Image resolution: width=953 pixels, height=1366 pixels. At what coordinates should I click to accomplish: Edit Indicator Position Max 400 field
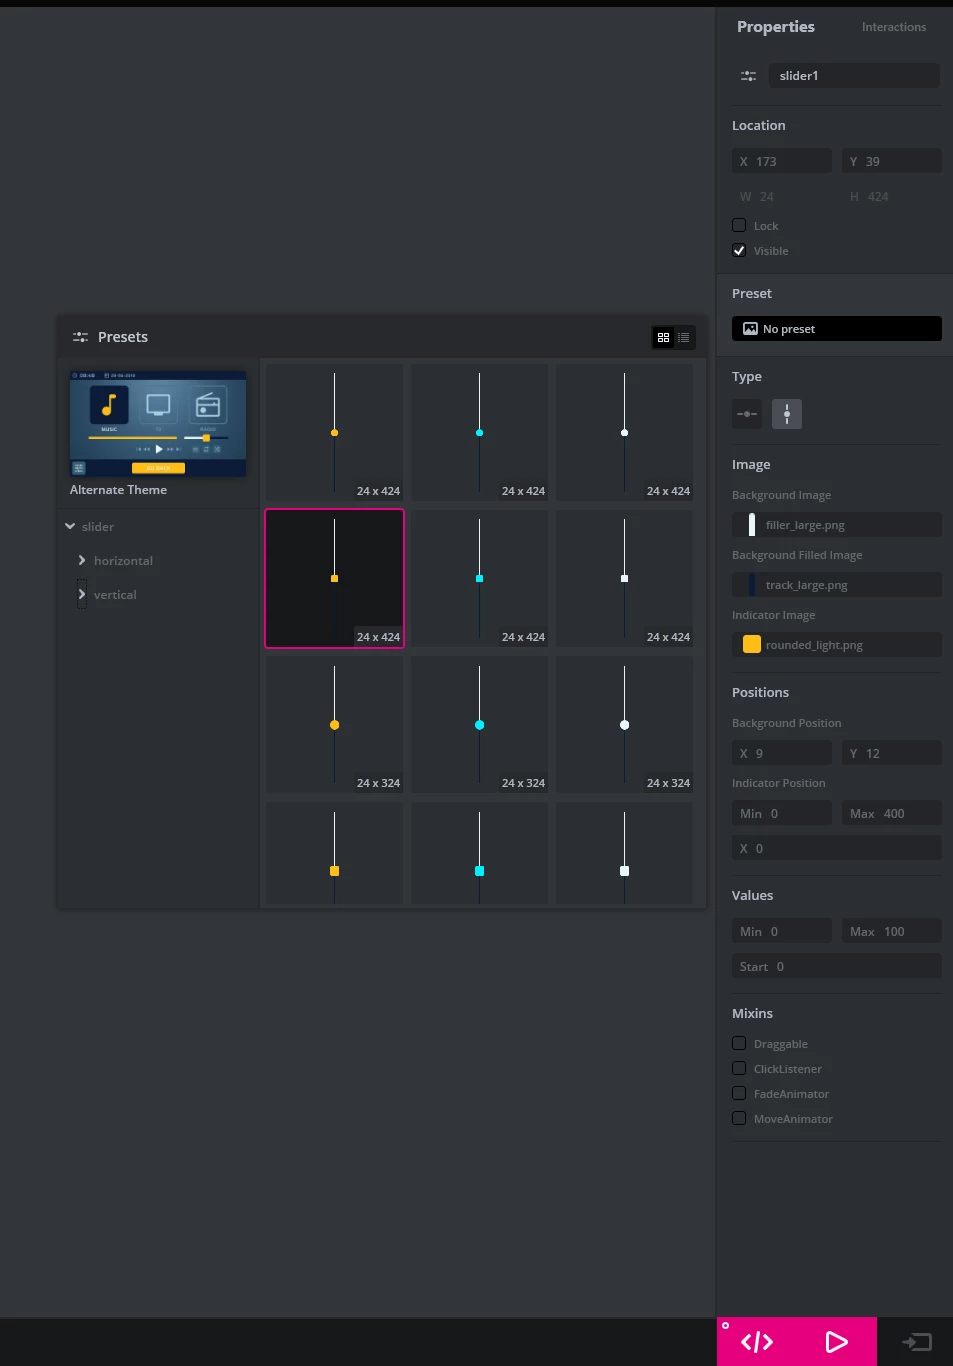[x=891, y=813]
